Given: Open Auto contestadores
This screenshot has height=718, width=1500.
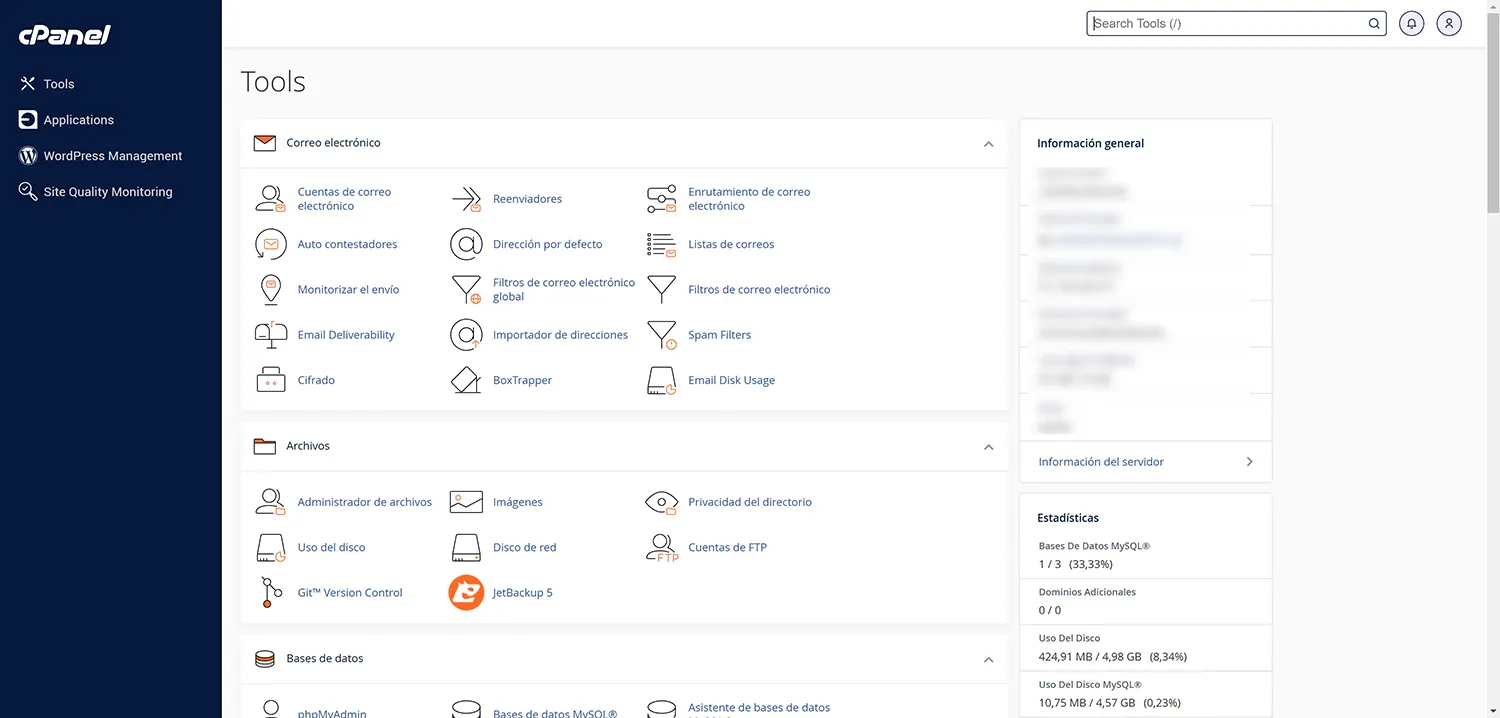Looking at the screenshot, I should pyautogui.click(x=347, y=244).
